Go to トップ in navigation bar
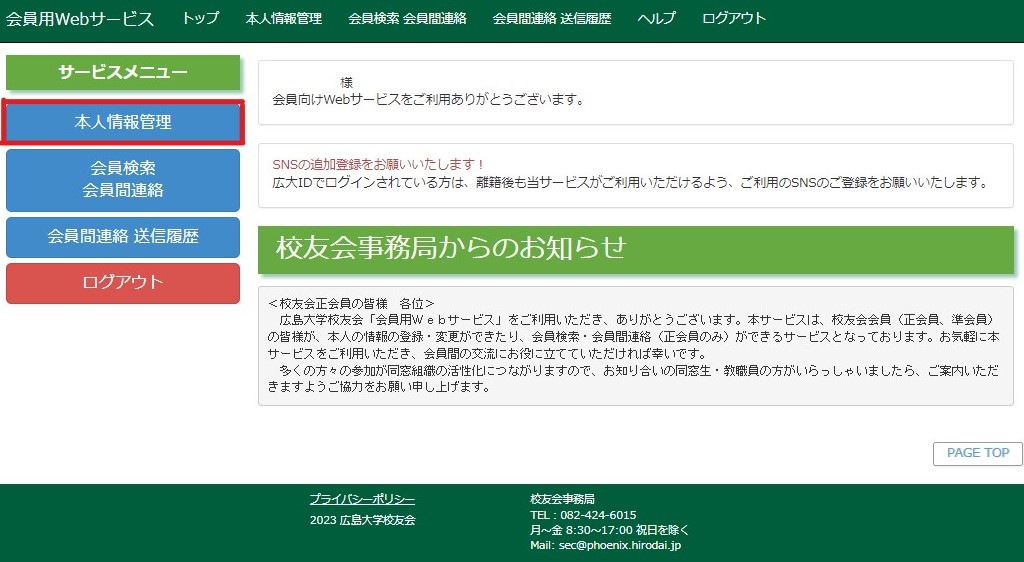The height and width of the screenshot is (562, 1024). (200, 18)
